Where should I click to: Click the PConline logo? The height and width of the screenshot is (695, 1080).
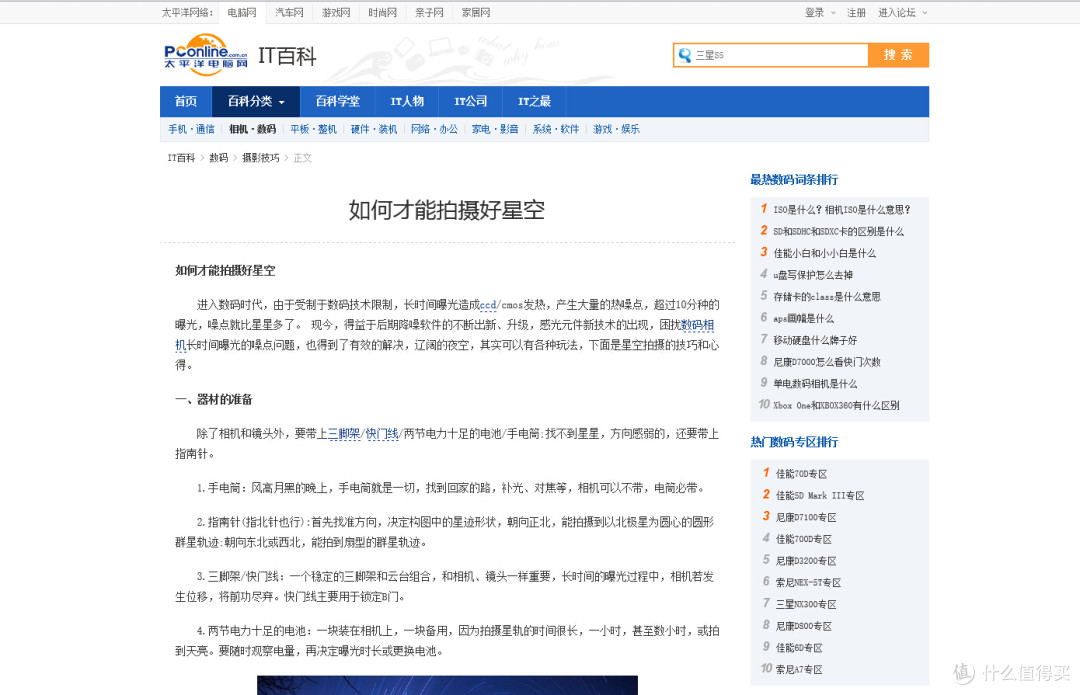(x=205, y=54)
